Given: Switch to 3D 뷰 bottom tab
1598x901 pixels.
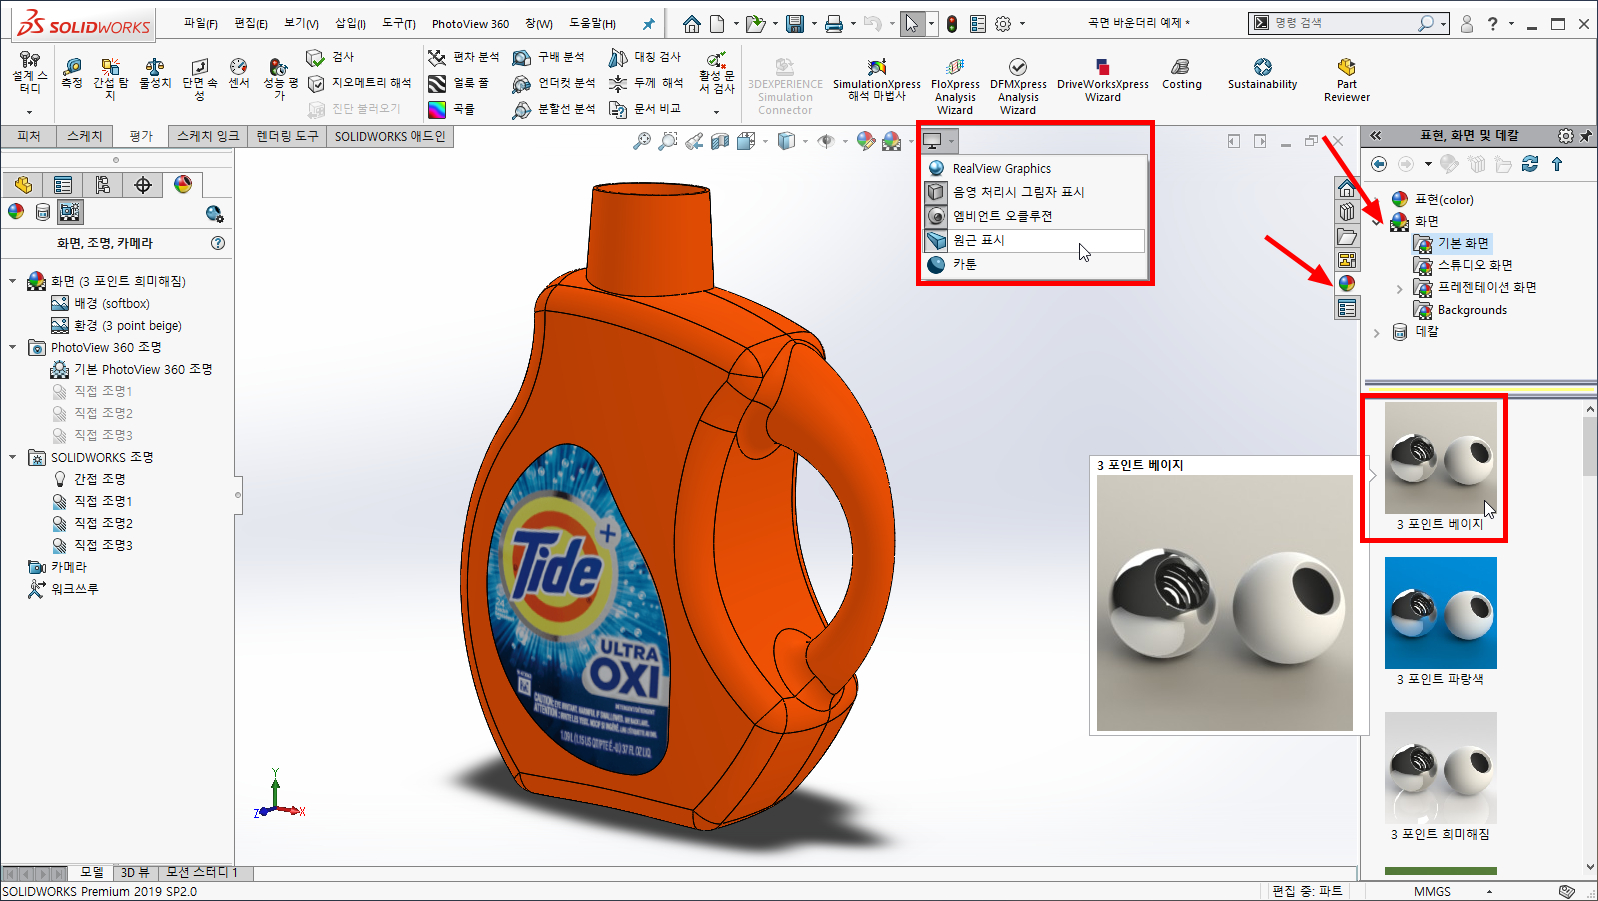Looking at the screenshot, I should [x=135, y=873].
